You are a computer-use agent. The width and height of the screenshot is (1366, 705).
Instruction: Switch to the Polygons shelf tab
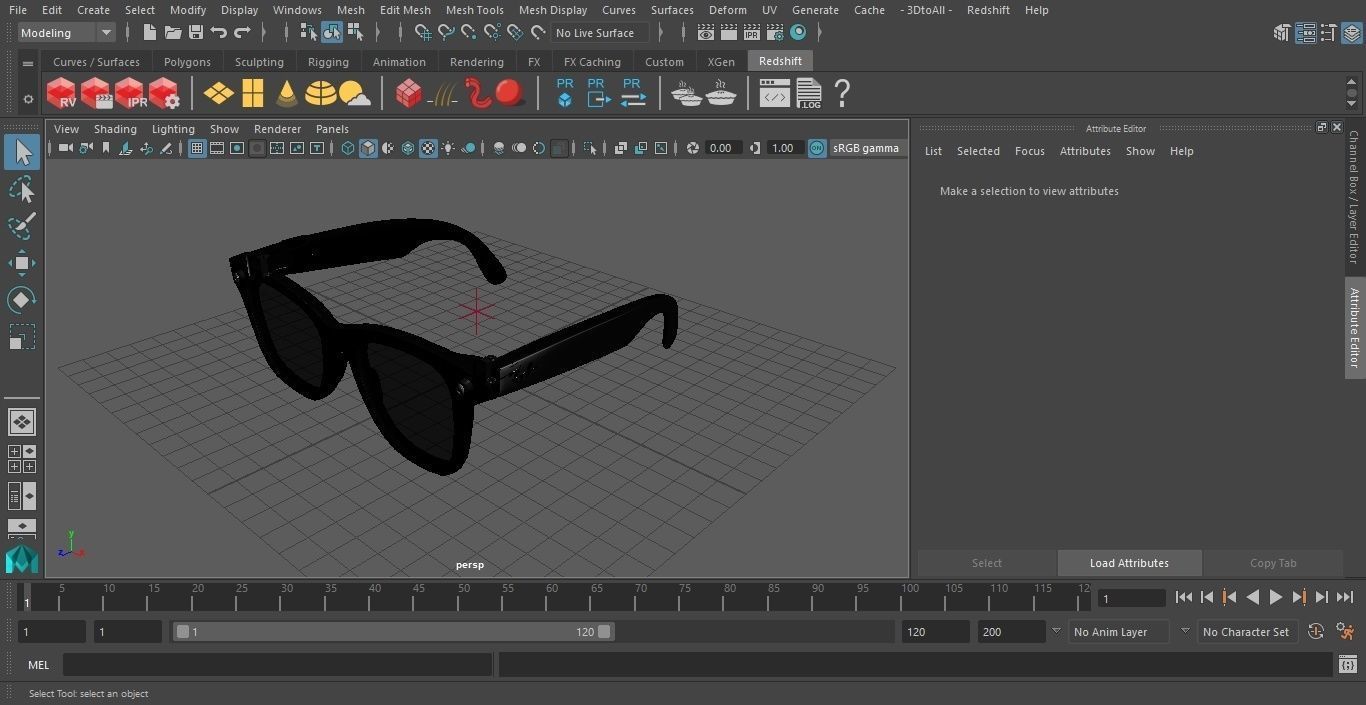[x=187, y=62]
